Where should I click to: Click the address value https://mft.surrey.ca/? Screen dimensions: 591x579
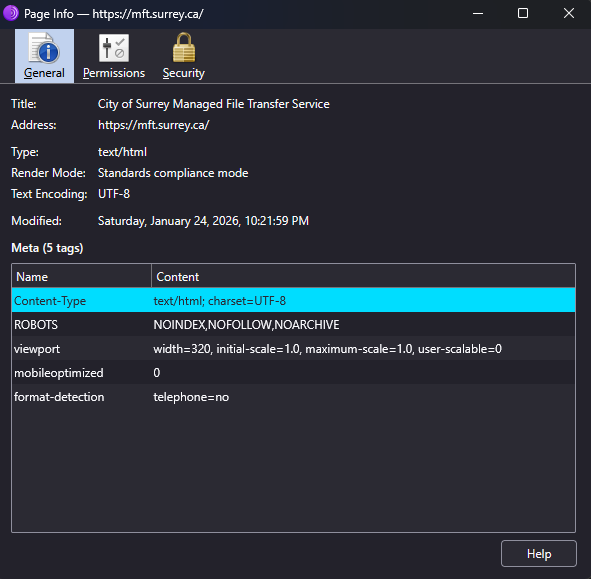click(153, 125)
